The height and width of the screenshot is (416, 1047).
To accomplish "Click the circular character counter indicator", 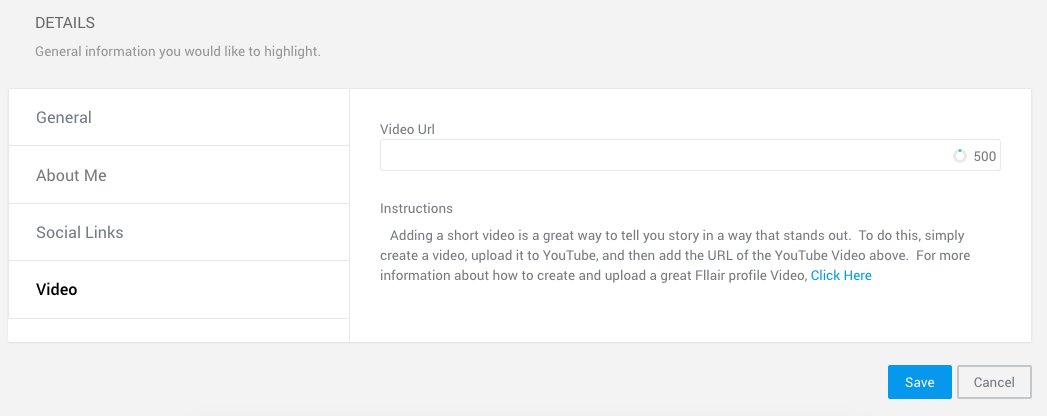I will [x=960, y=156].
